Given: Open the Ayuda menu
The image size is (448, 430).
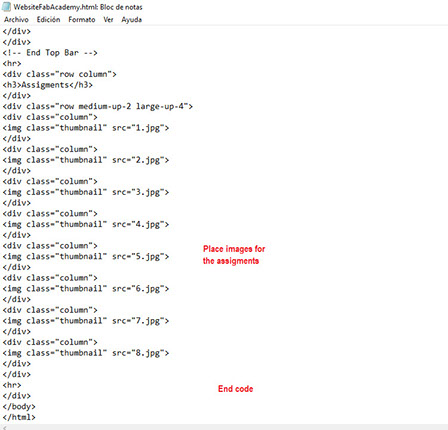Looking at the screenshot, I should (x=131, y=20).
